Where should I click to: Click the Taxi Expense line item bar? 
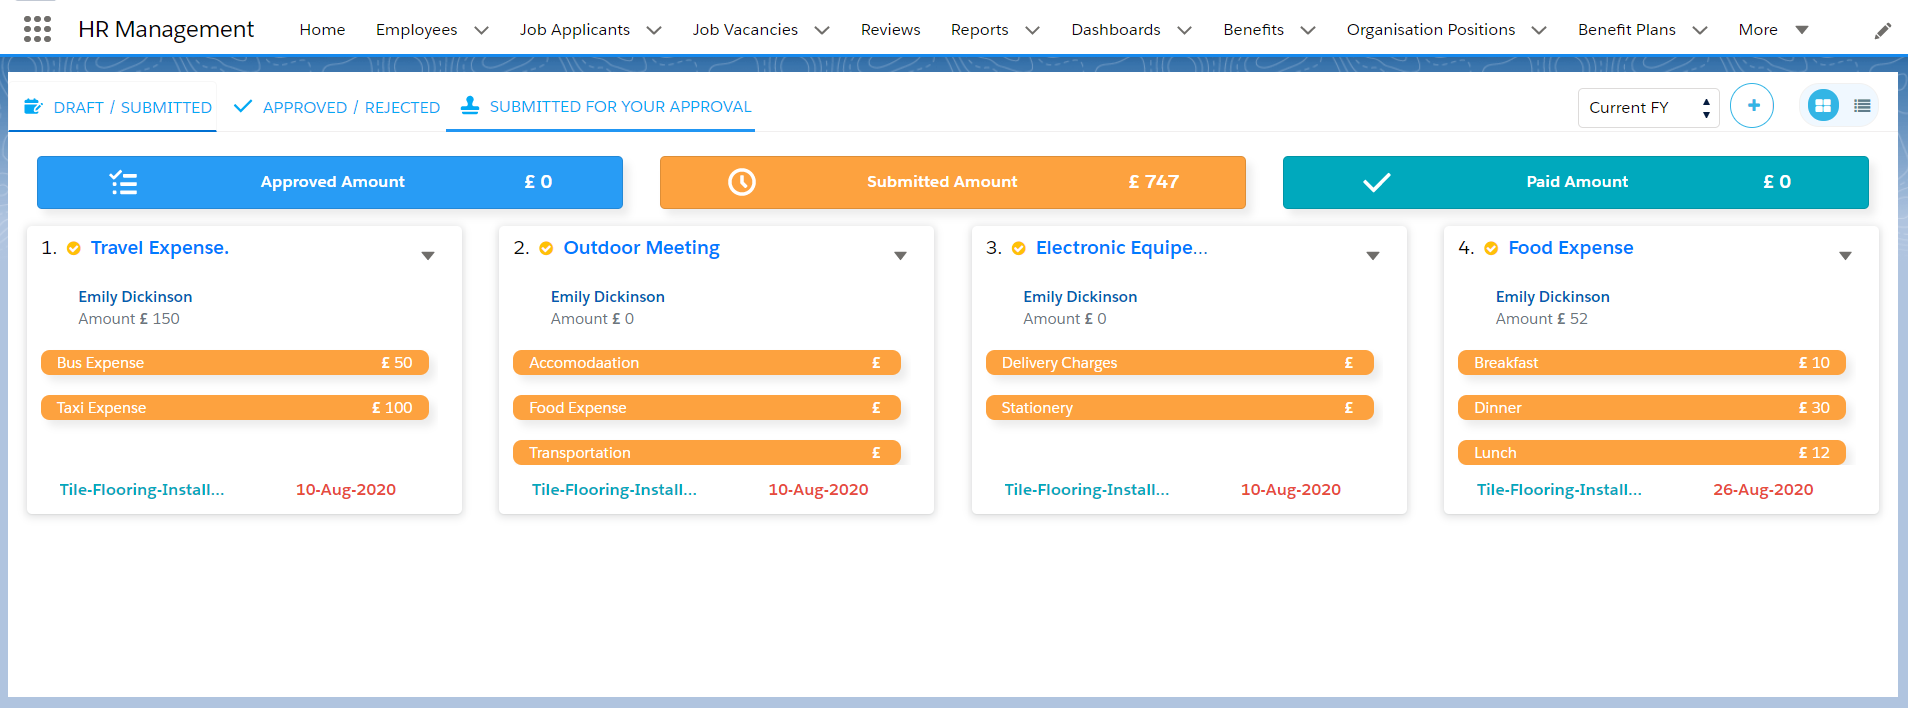coord(234,408)
